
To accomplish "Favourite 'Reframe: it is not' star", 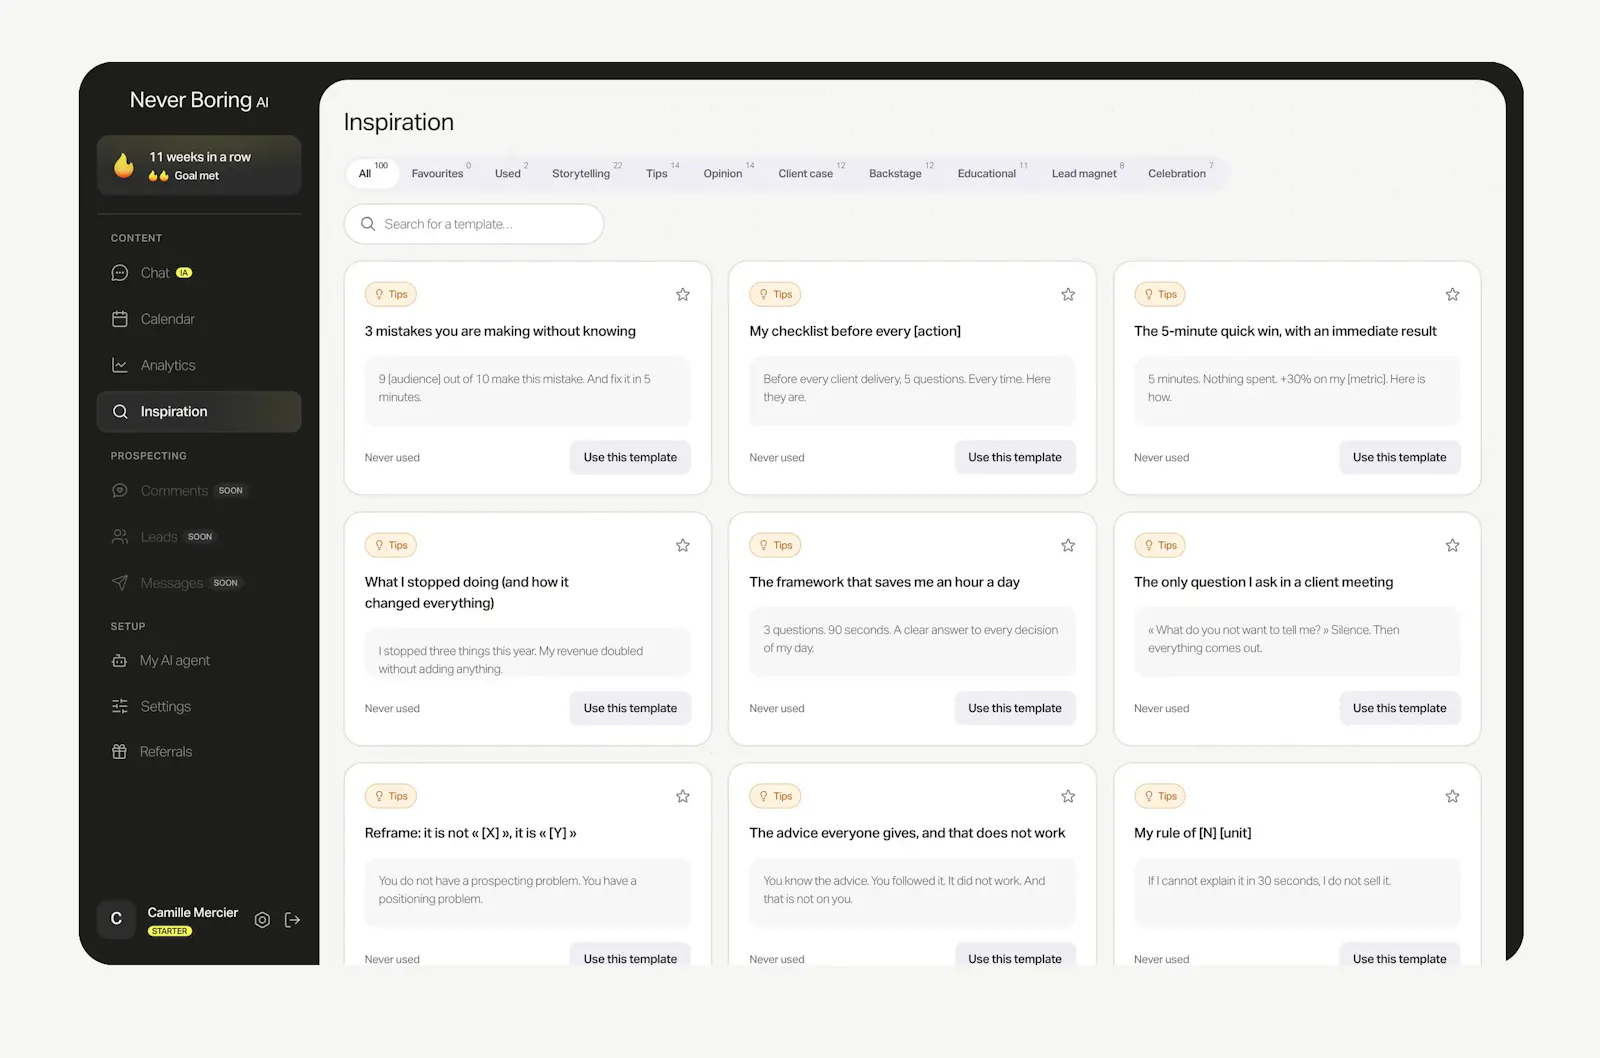I will click(683, 796).
